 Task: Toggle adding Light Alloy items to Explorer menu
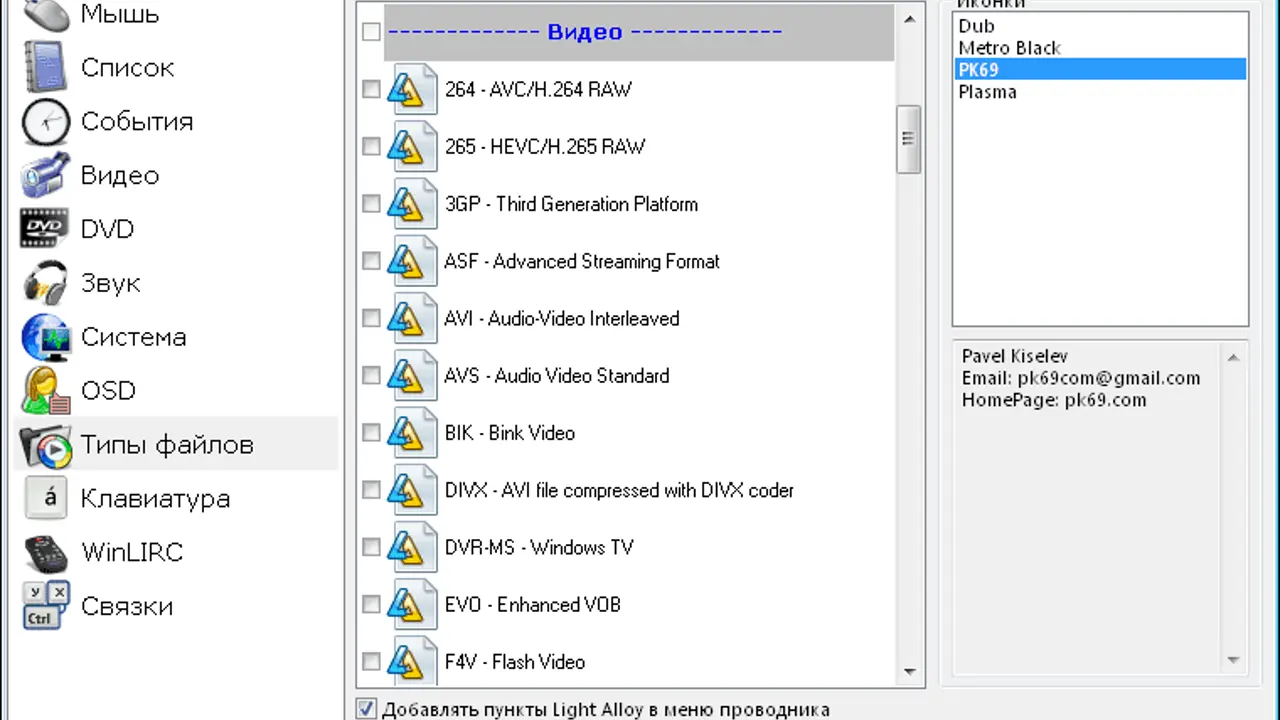pyautogui.click(x=367, y=710)
